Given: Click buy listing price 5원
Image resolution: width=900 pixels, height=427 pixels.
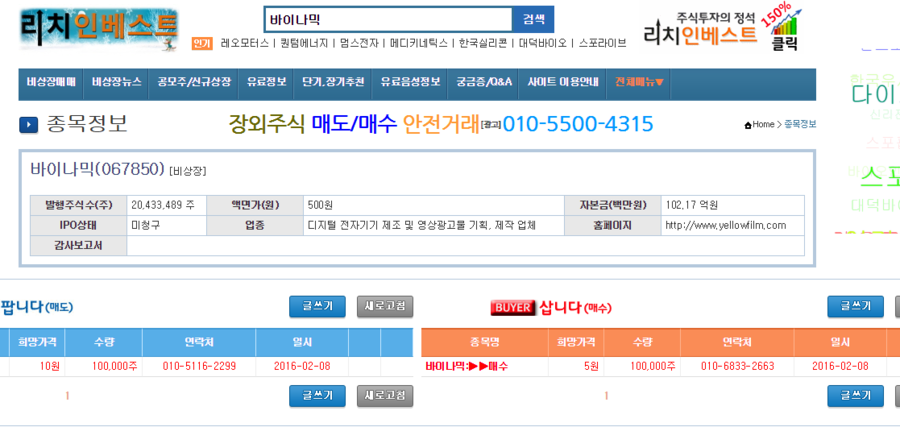Looking at the screenshot, I should [591, 366].
